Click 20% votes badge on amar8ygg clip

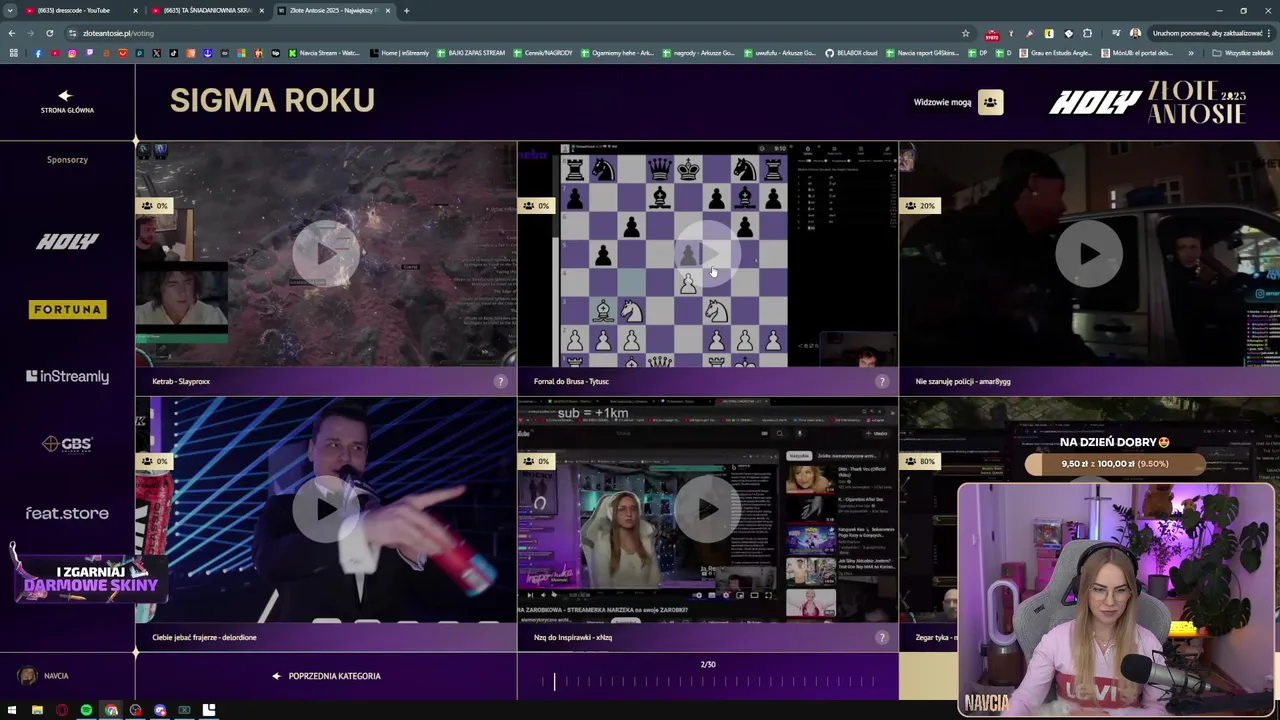[920, 205]
